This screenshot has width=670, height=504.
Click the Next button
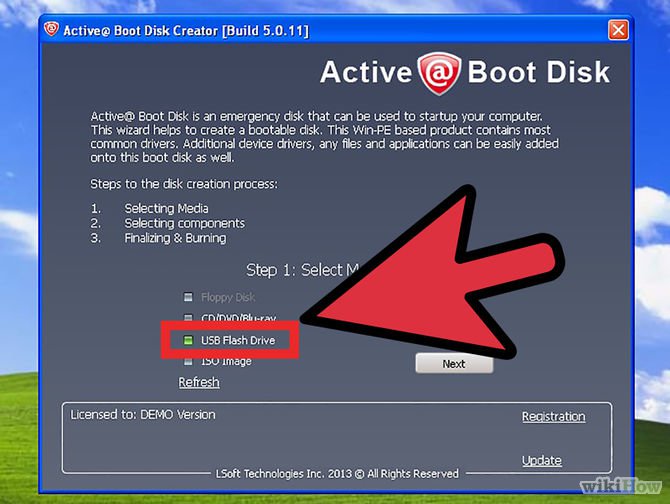(x=454, y=364)
